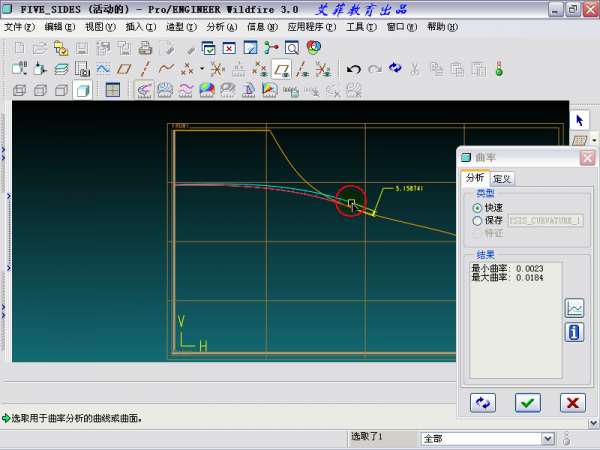Select no hidden display mode icon
The width and height of the screenshot is (600, 450).
61,90
